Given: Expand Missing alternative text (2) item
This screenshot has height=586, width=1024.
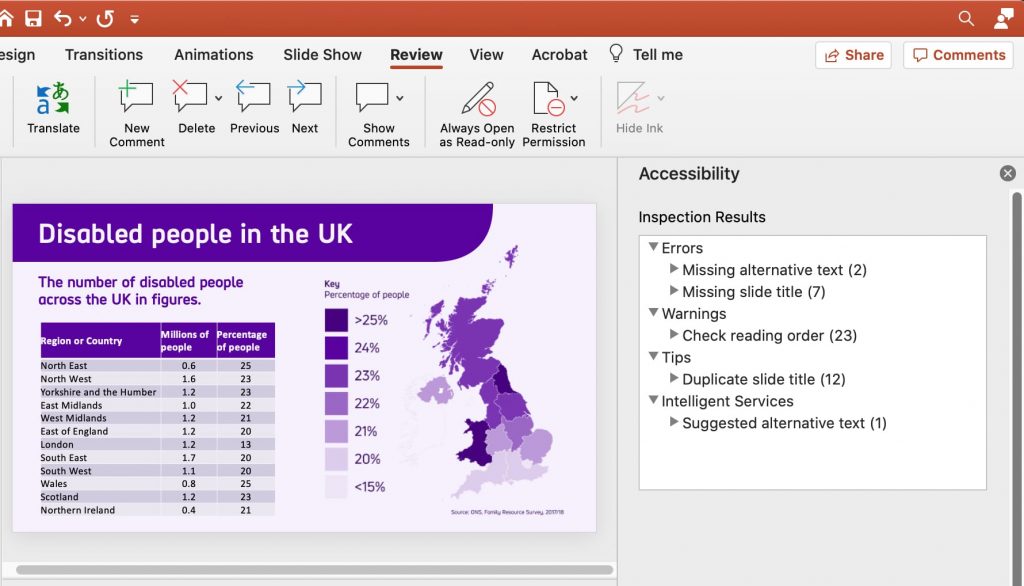Looking at the screenshot, I should pyautogui.click(x=675, y=270).
